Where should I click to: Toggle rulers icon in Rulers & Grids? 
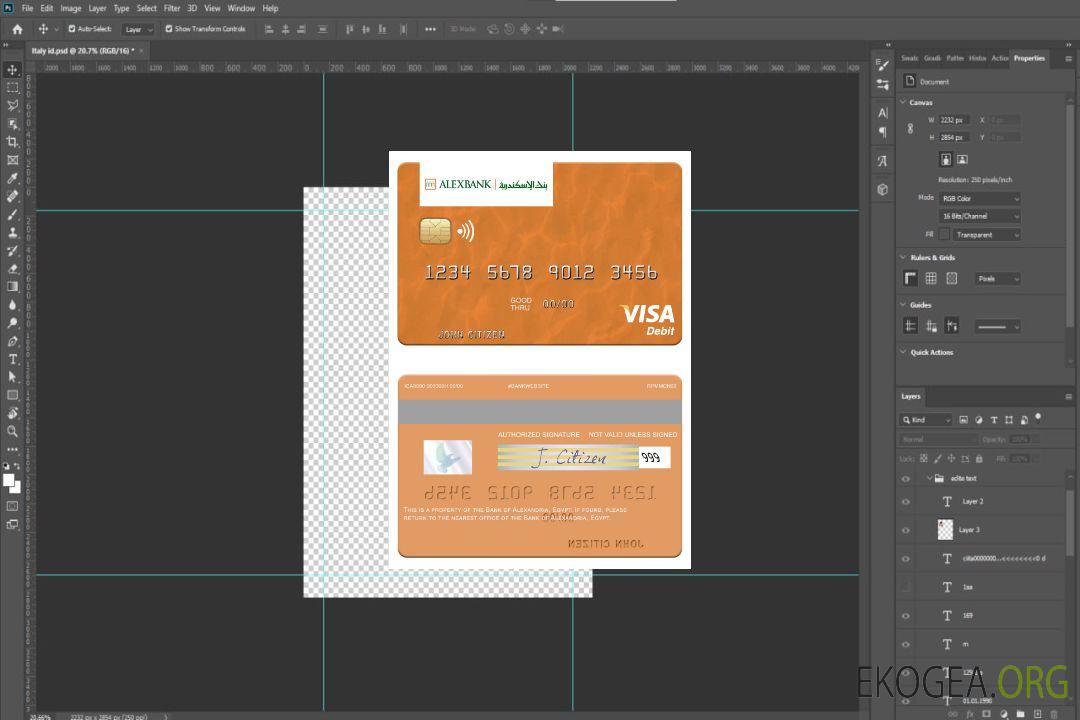coord(910,278)
